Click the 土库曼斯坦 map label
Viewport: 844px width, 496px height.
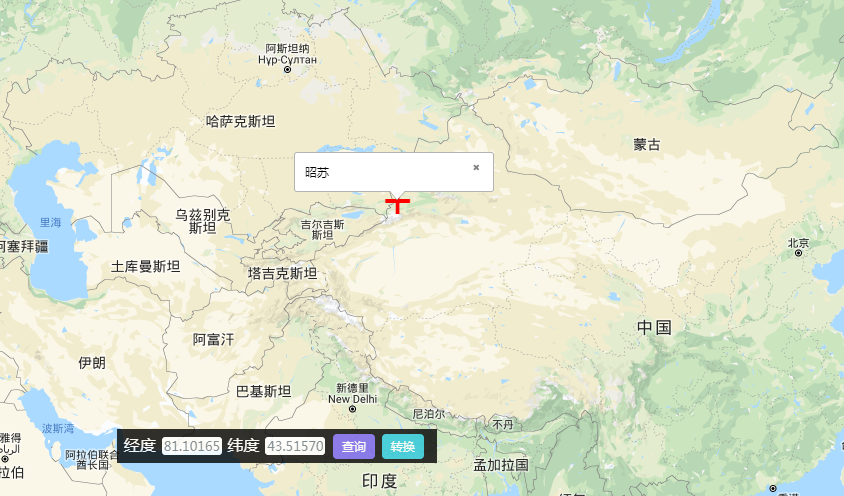146,266
